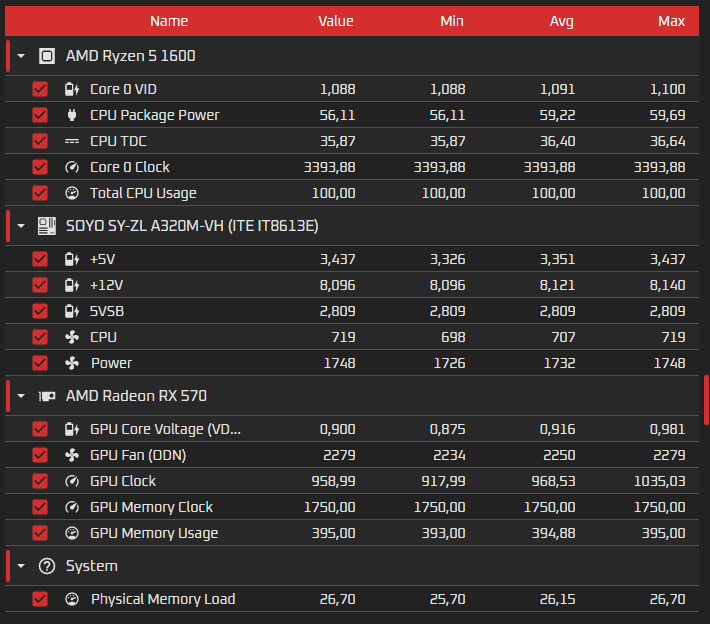This screenshot has height=624, width=710.
Task: Click the Power fan min value 1726
Action: coord(449,363)
